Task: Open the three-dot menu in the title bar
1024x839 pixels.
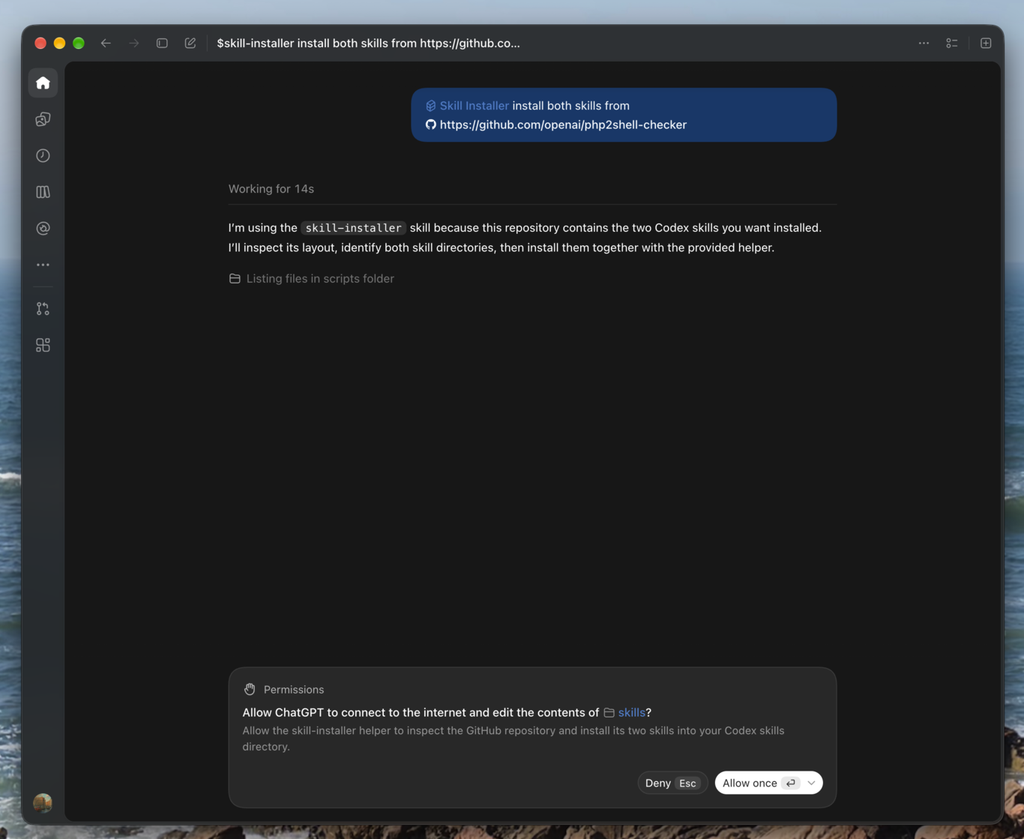Action: (923, 43)
